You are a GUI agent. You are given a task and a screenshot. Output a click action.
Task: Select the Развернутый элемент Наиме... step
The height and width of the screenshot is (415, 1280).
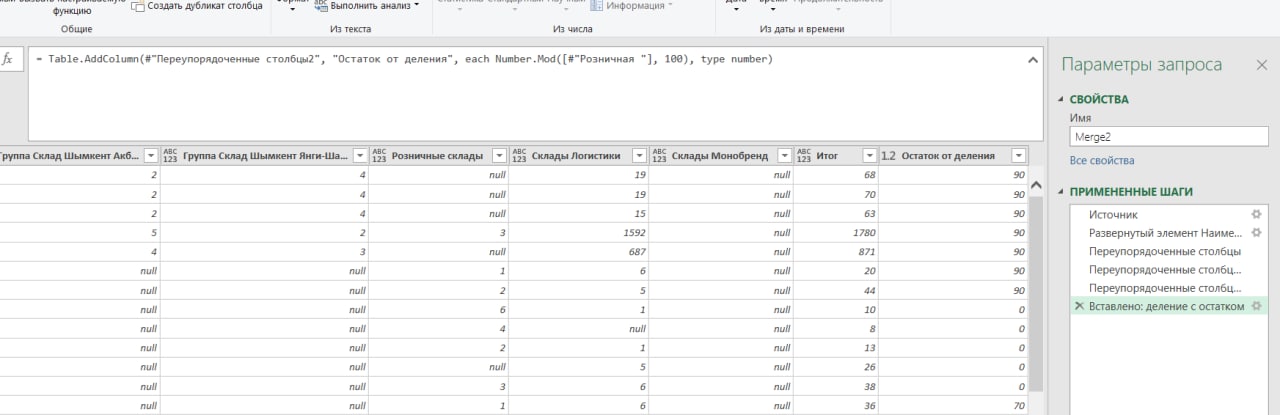pos(1169,233)
